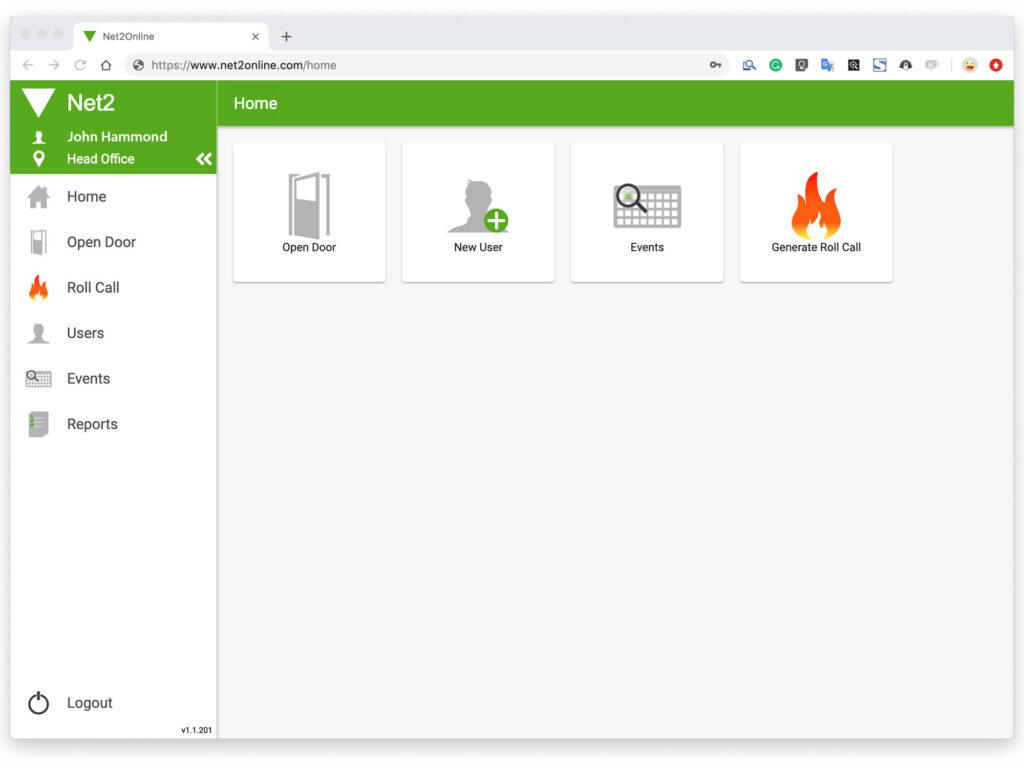Open a new browser tab
Screen dimensions: 1024x768
tap(286, 37)
